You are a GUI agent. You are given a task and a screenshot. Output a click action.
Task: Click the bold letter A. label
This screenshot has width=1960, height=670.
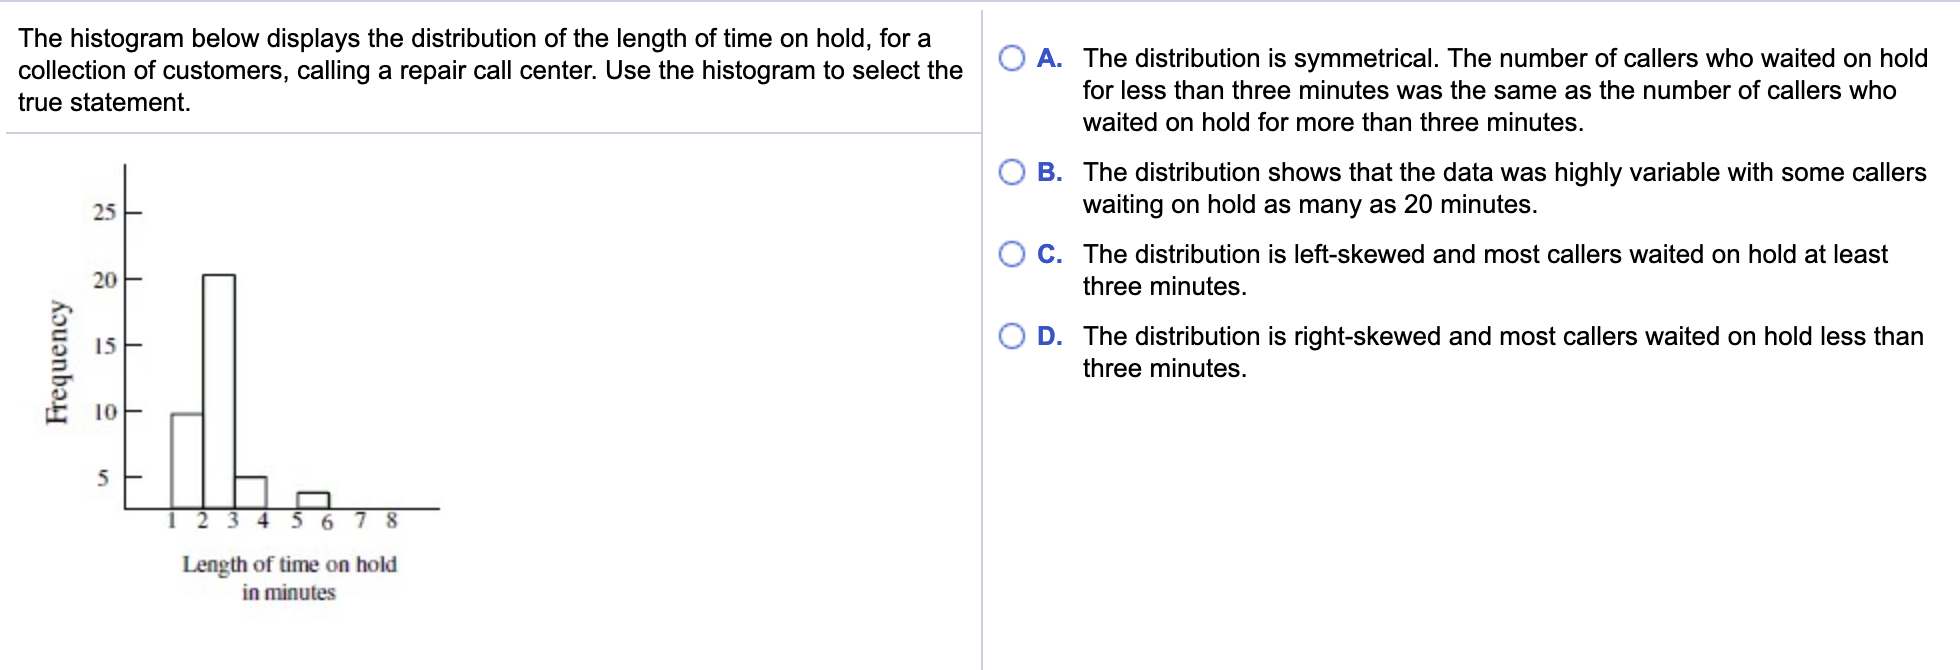point(1049,58)
